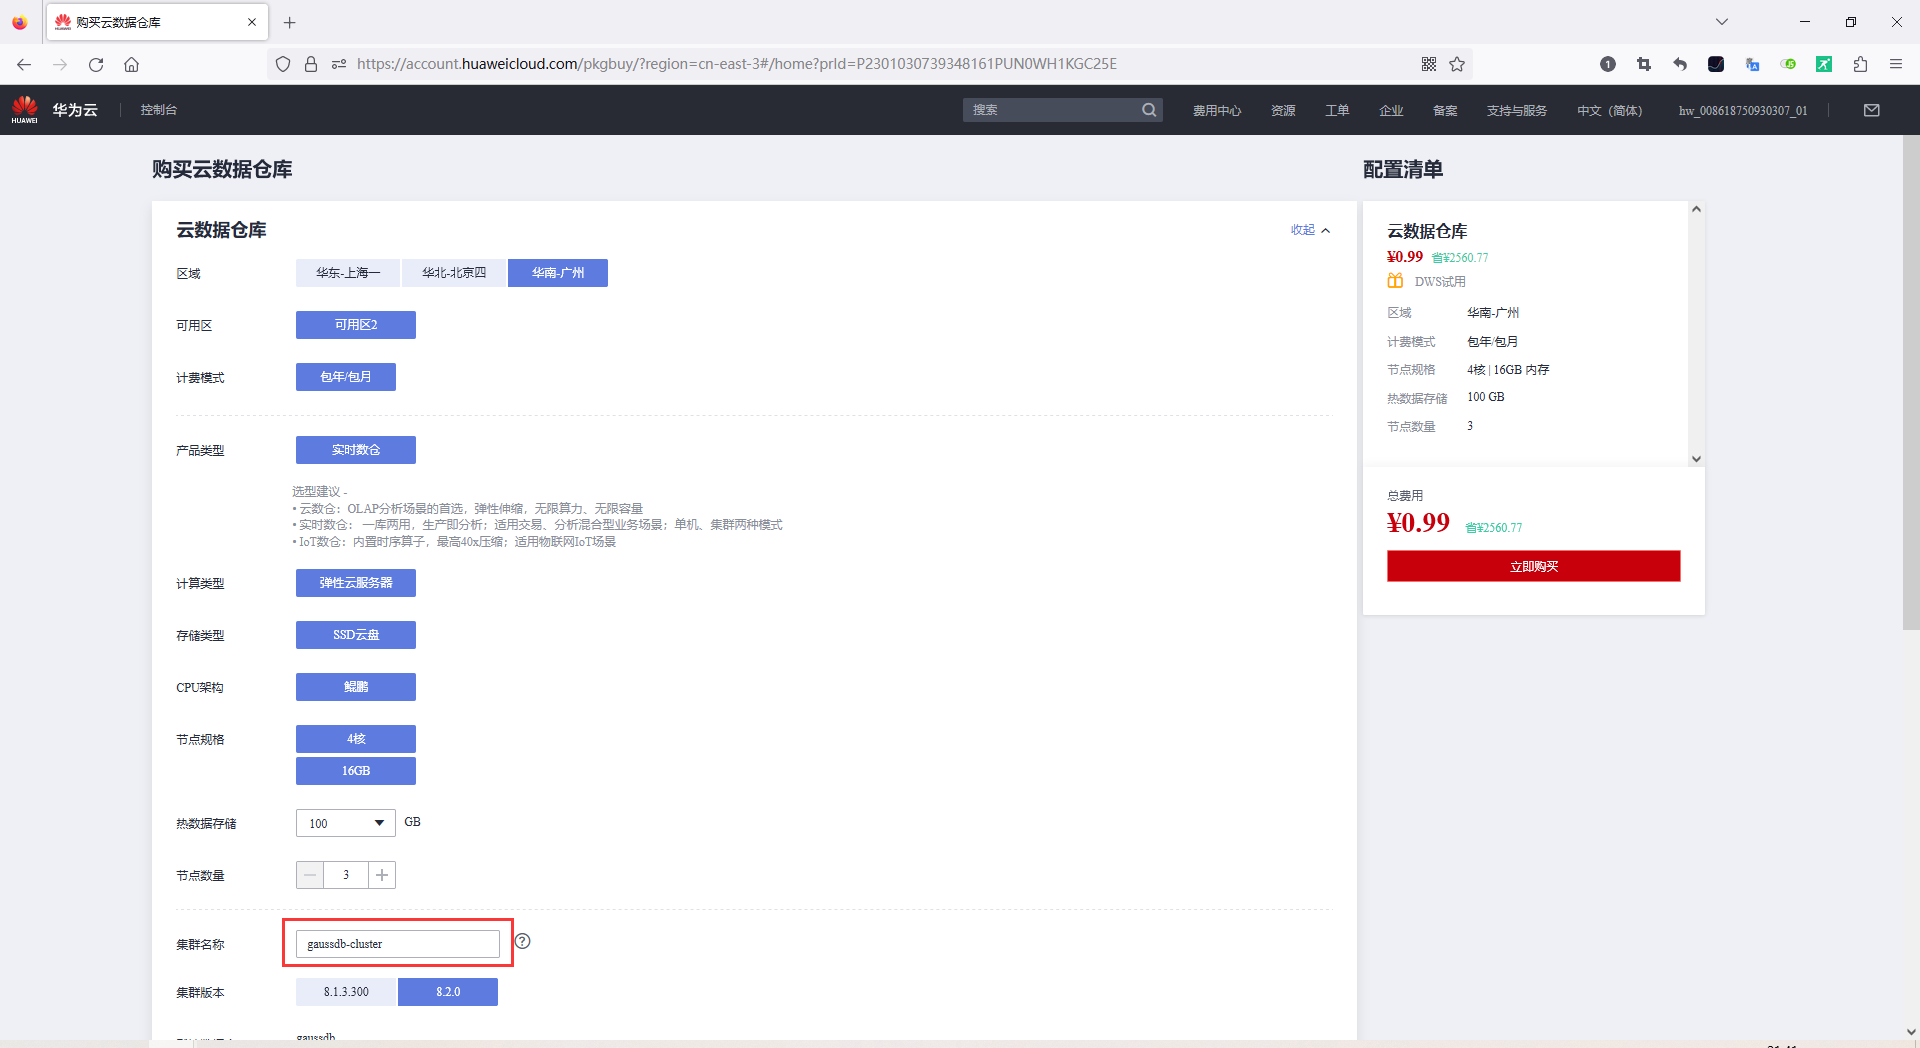Open the hot data storage dropdown
The image size is (1920, 1048).
[x=346, y=823]
